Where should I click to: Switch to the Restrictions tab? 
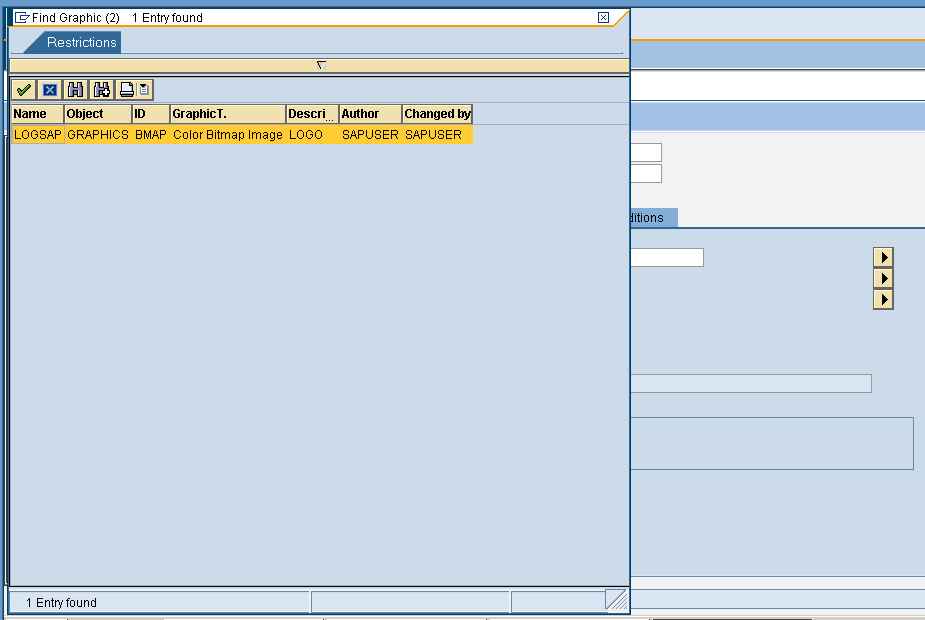pos(82,42)
